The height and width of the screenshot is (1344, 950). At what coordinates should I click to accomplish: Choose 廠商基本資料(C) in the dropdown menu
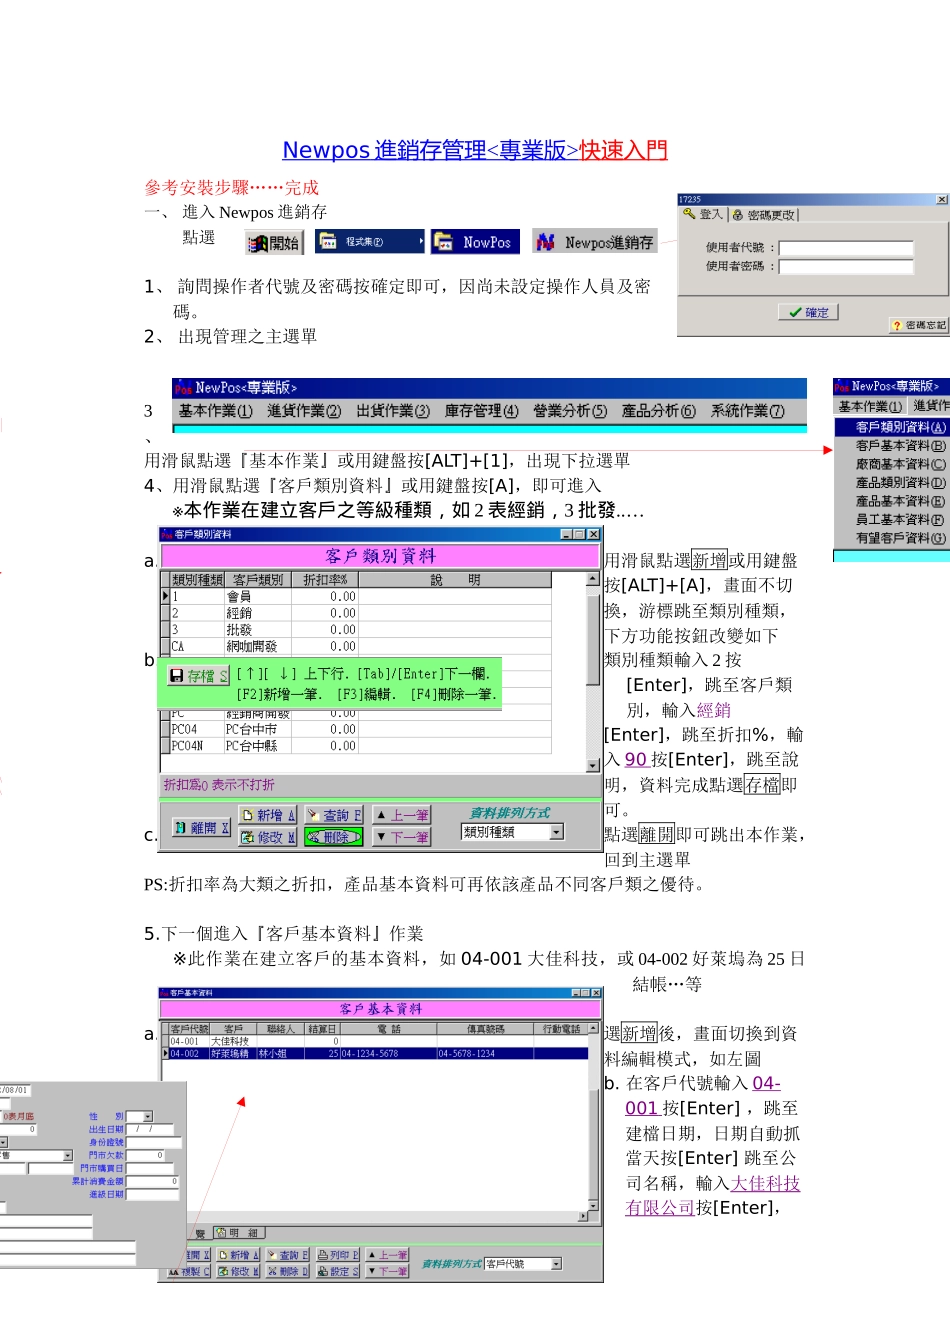pyautogui.click(x=892, y=464)
